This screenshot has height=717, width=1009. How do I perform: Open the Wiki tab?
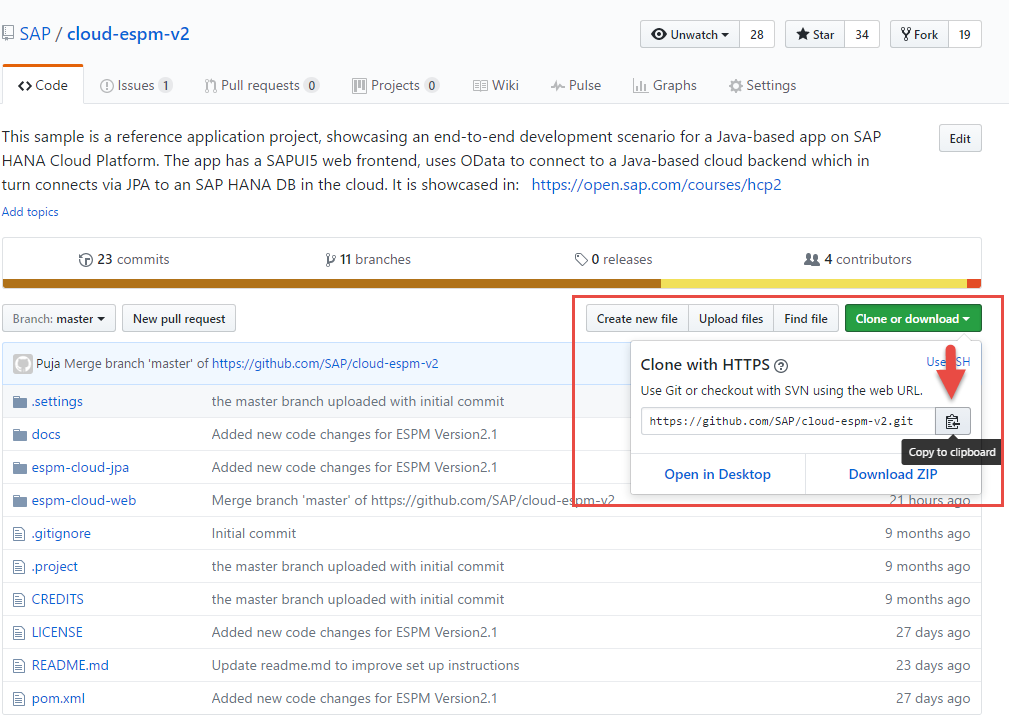pos(495,86)
